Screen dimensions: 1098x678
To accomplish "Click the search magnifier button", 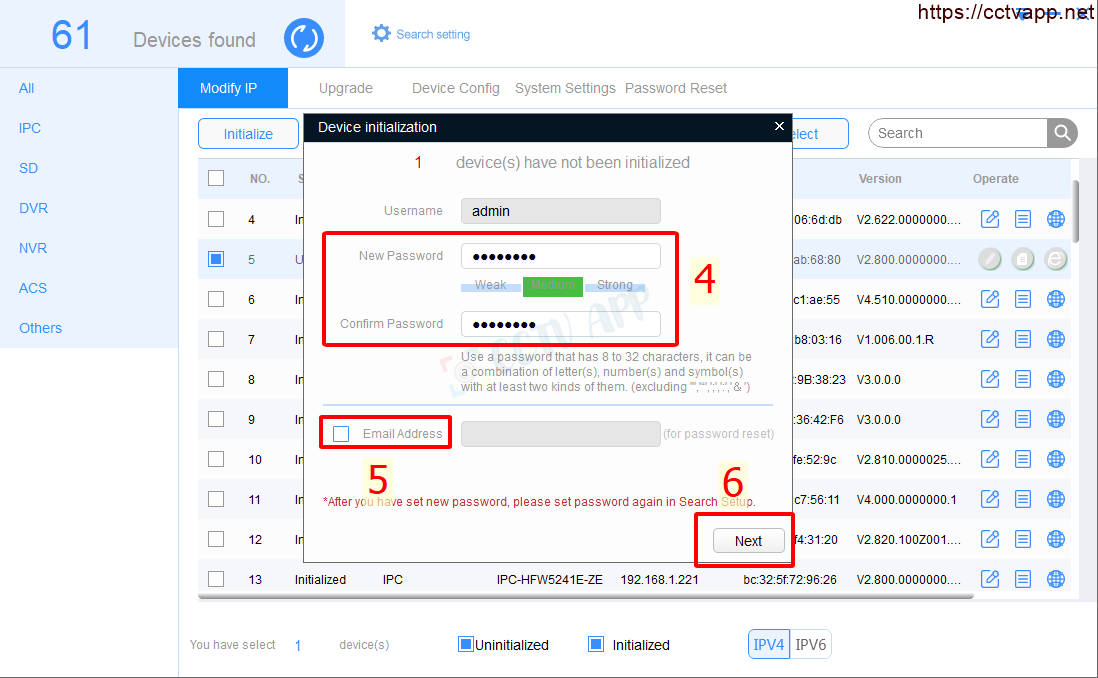I will coord(1061,133).
